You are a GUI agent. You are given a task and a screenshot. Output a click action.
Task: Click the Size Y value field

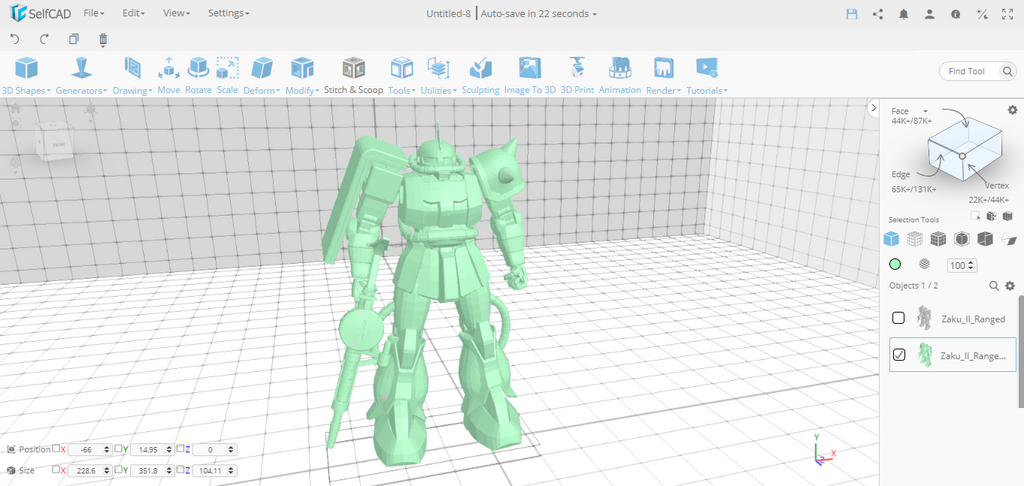tap(151, 470)
